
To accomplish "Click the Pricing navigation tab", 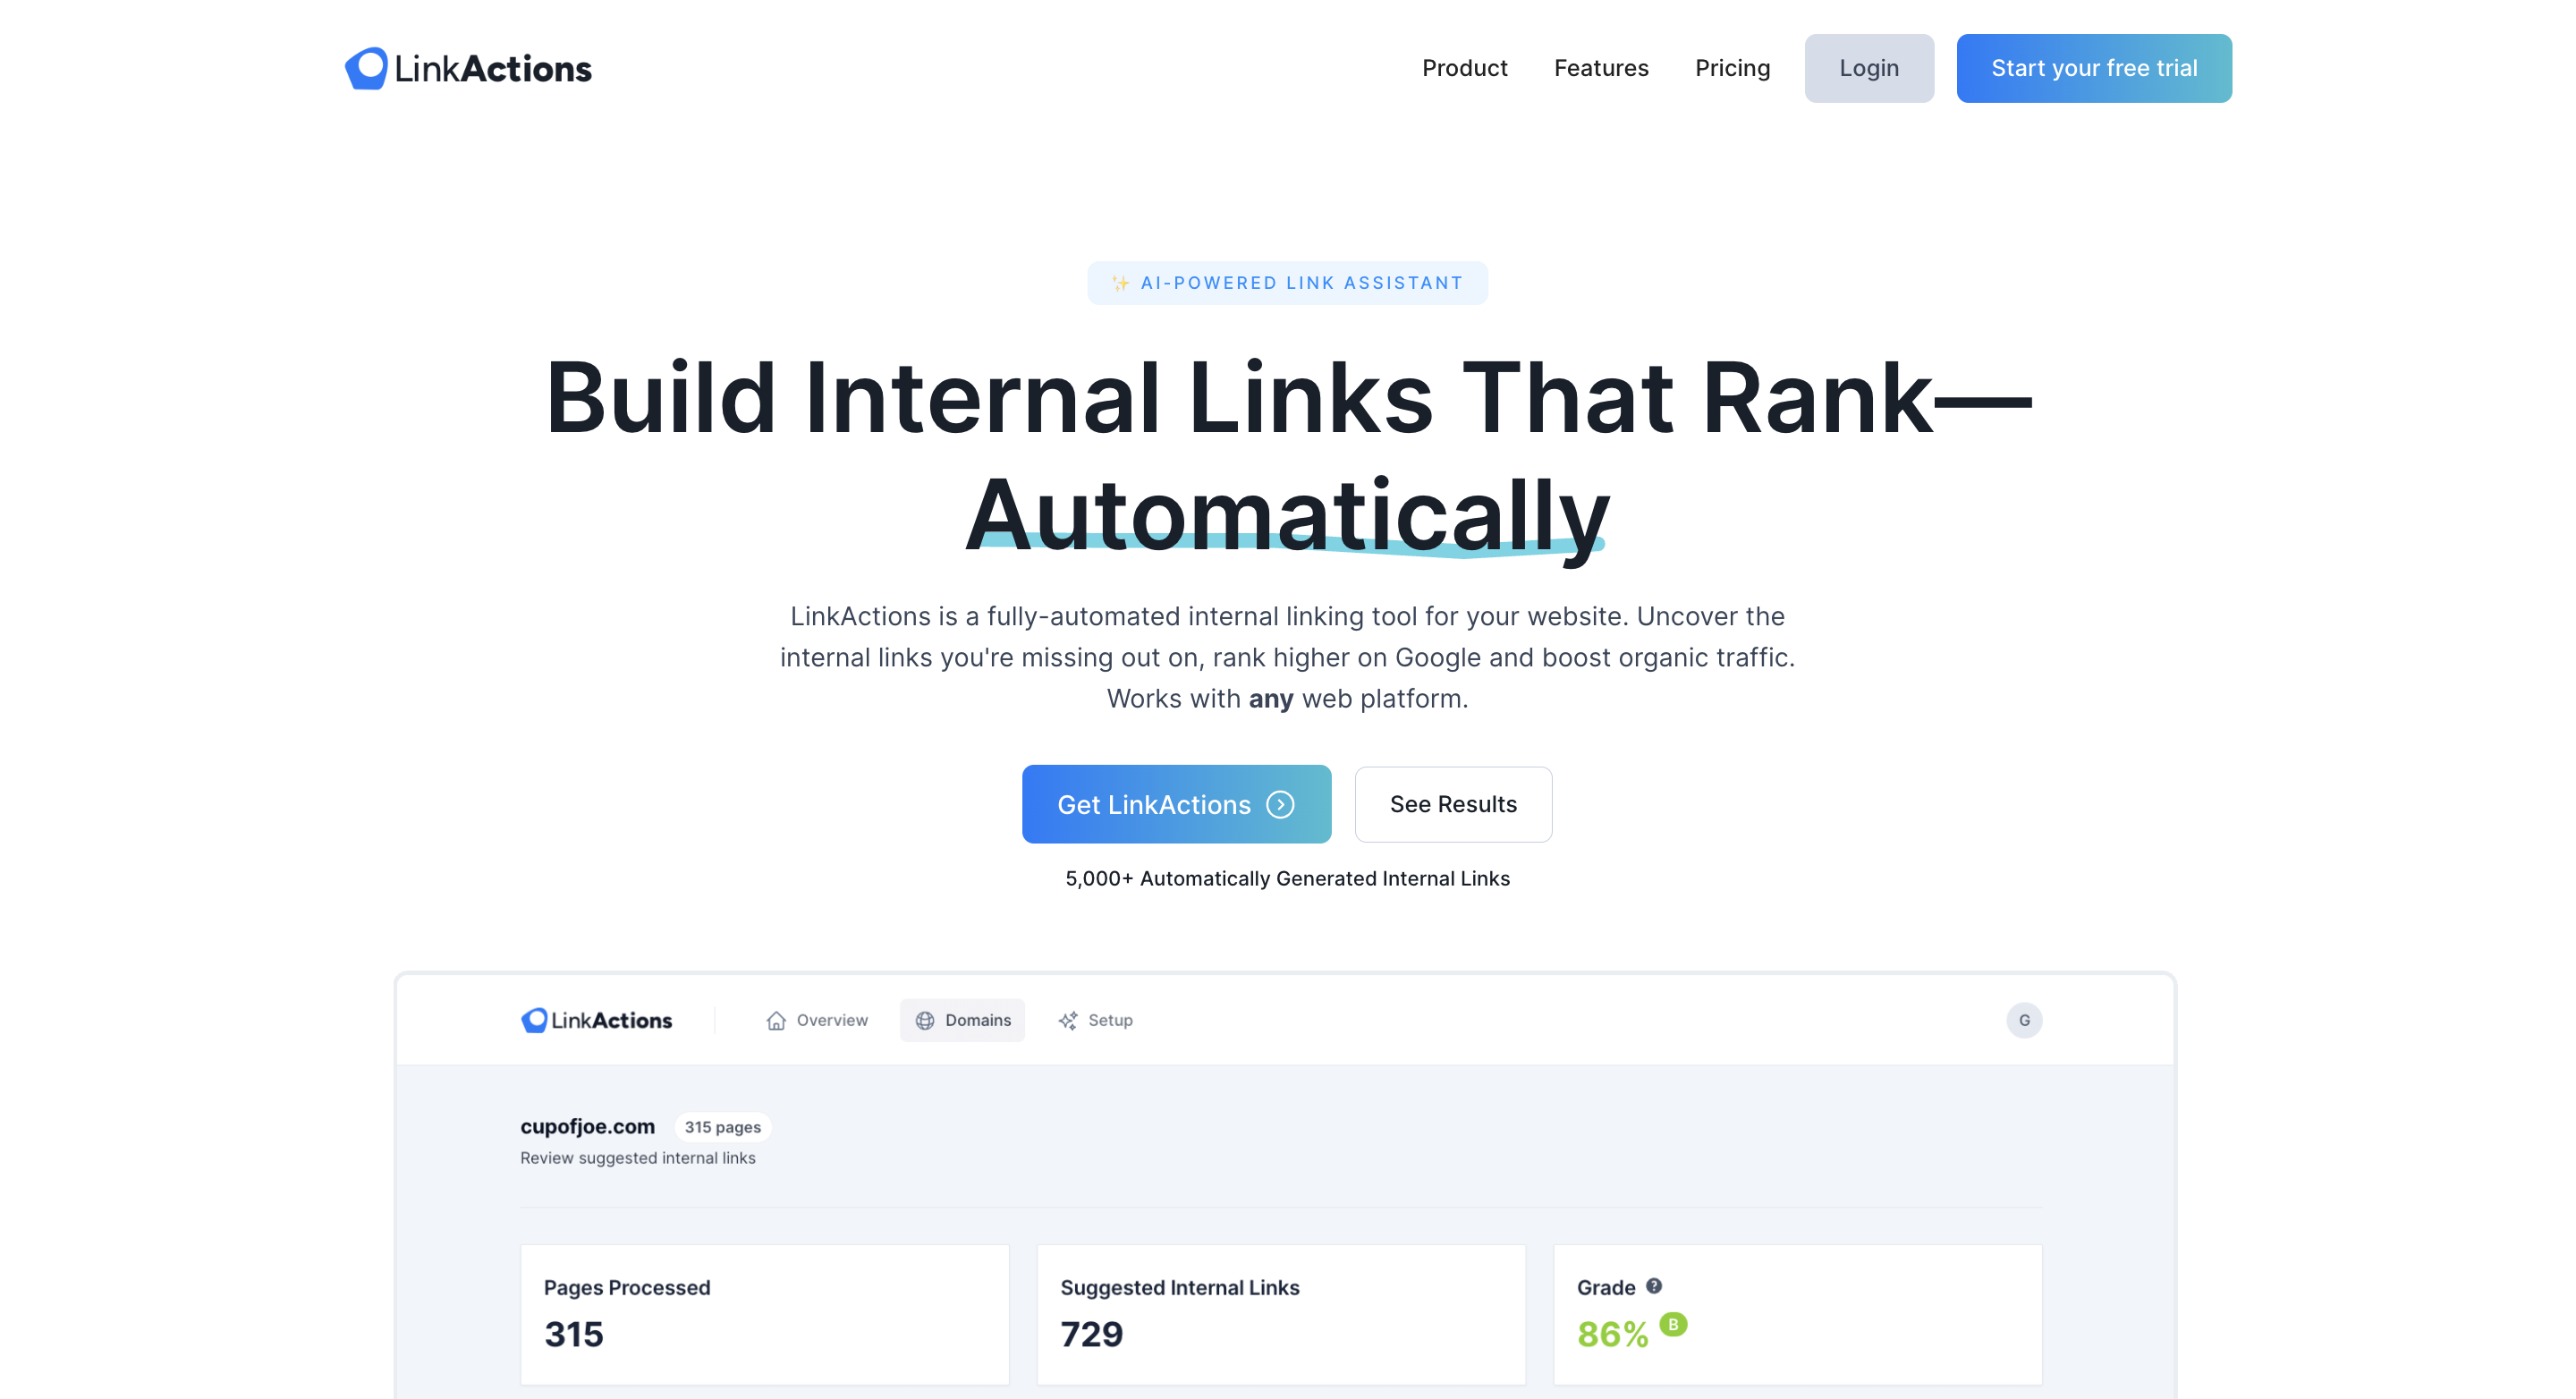I will pyautogui.click(x=1733, y=69).
